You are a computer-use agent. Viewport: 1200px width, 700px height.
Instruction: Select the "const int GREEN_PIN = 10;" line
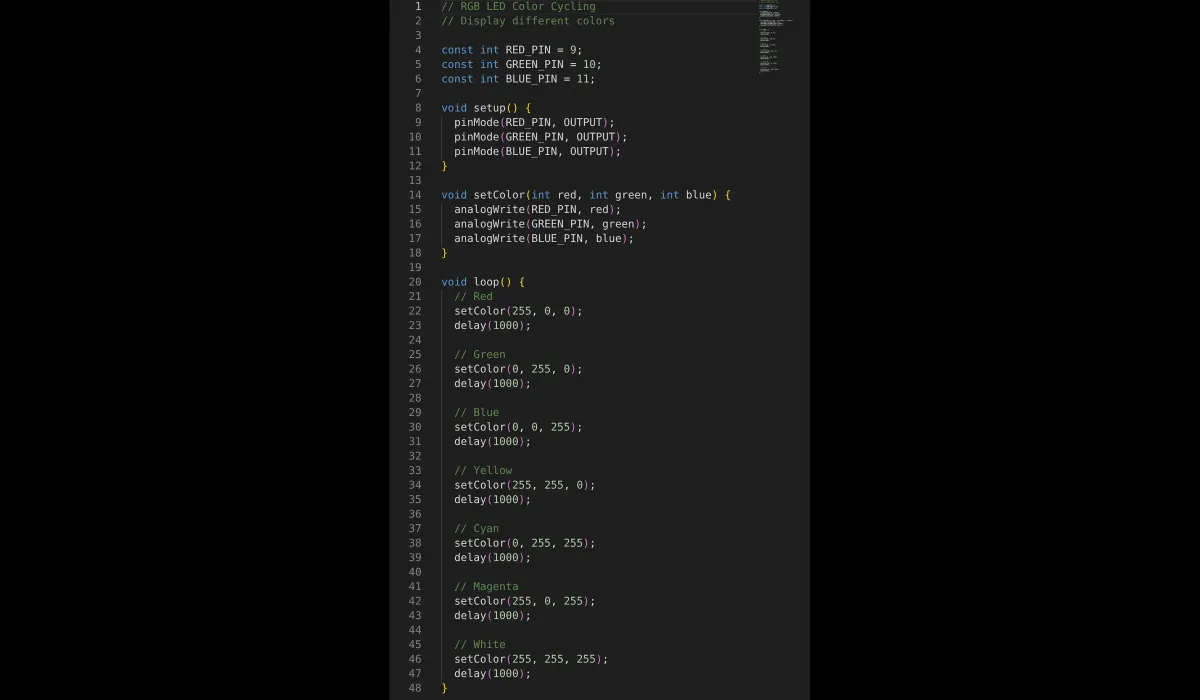click(521, 64)
